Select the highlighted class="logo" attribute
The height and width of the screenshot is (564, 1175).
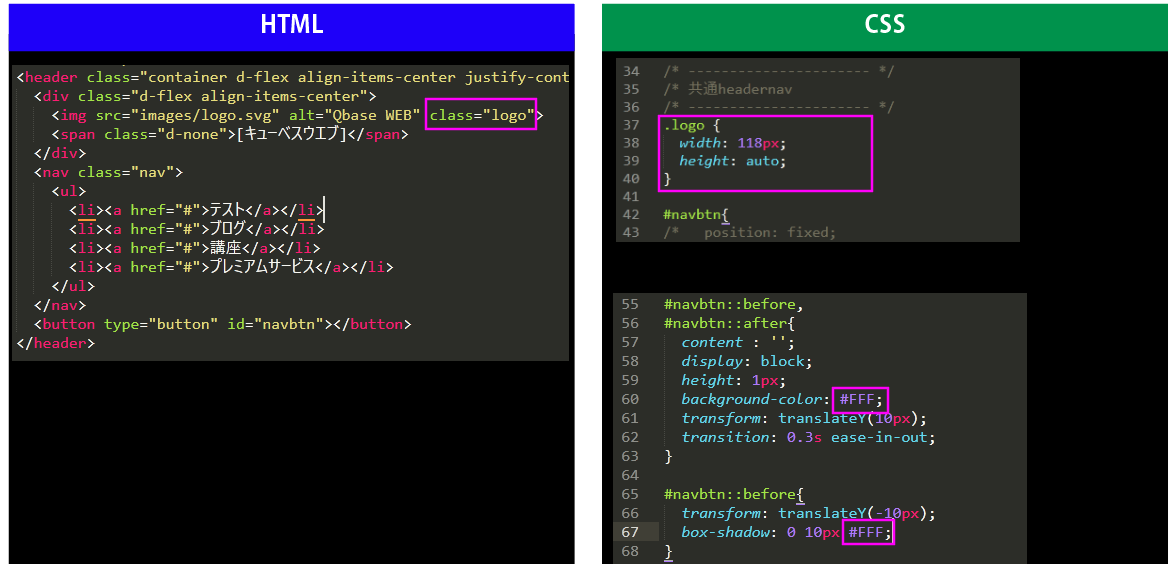pos(481,115)
